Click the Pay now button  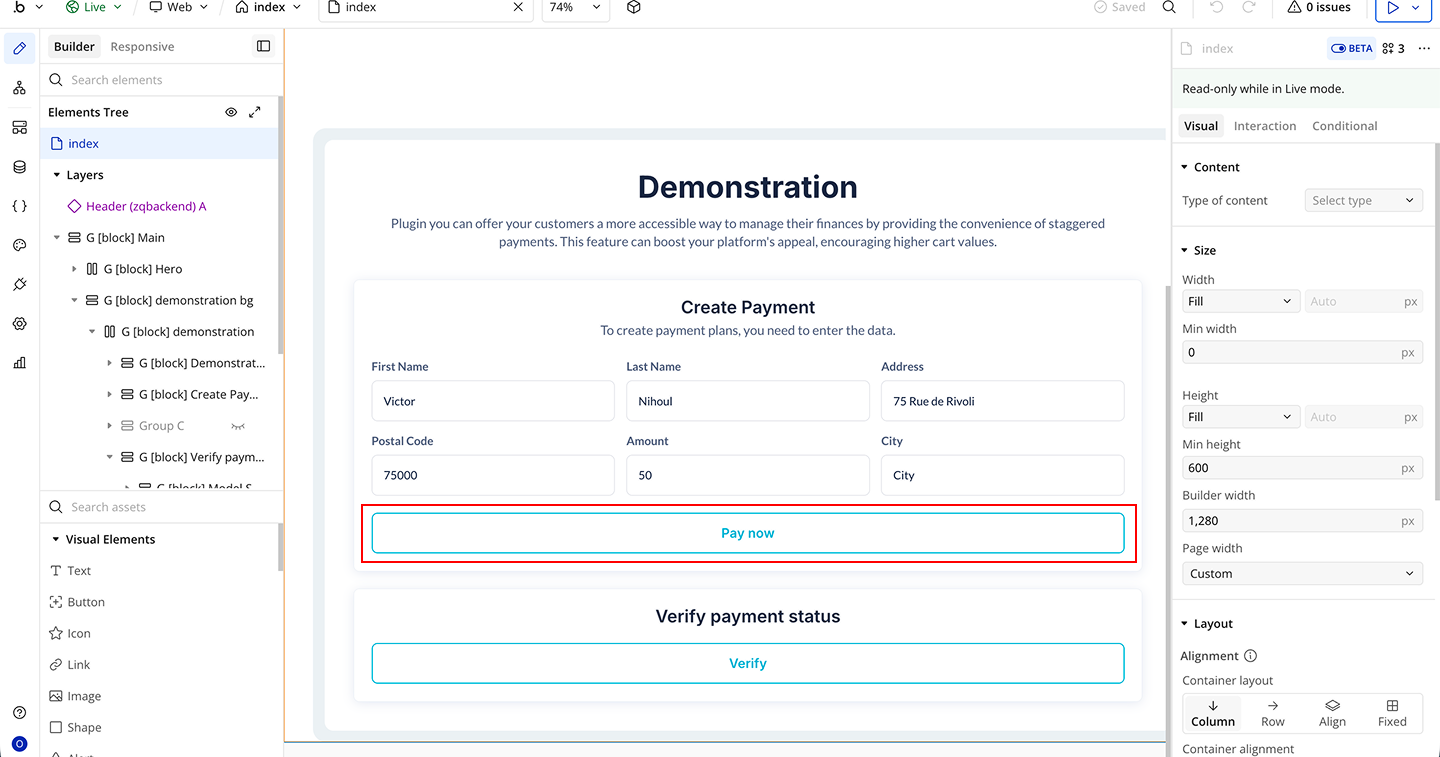pyautogui.click(x=748, y=533)
